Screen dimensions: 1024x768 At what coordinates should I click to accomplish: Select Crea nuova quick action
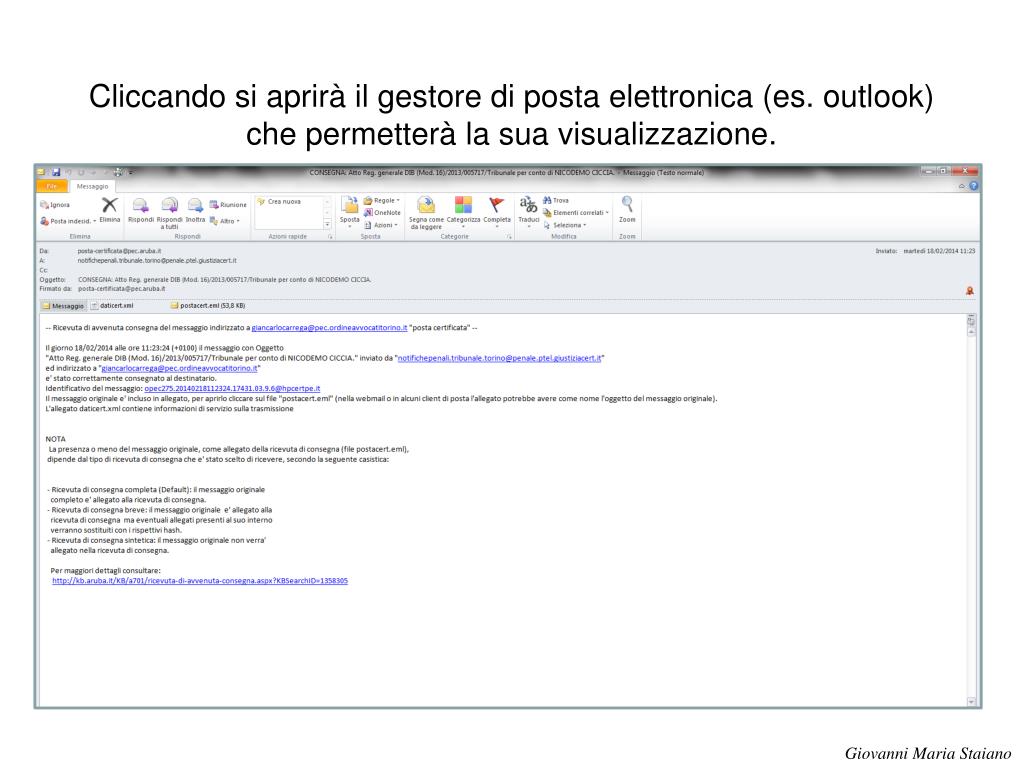coord(280,202)
